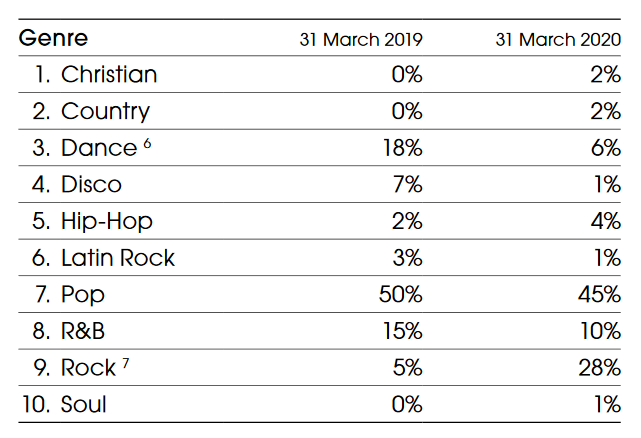Select Dance's 18% value for 2019
This screenshot has width=641, height=438.
400,148
